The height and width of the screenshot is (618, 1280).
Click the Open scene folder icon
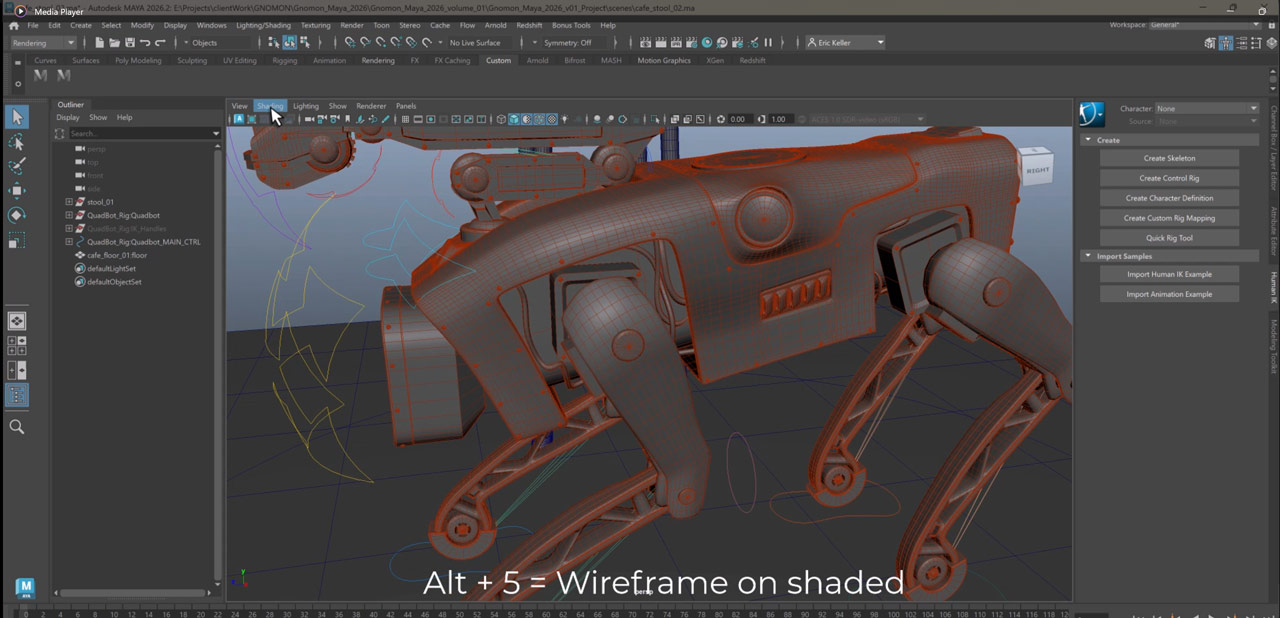tap(115, 43)
